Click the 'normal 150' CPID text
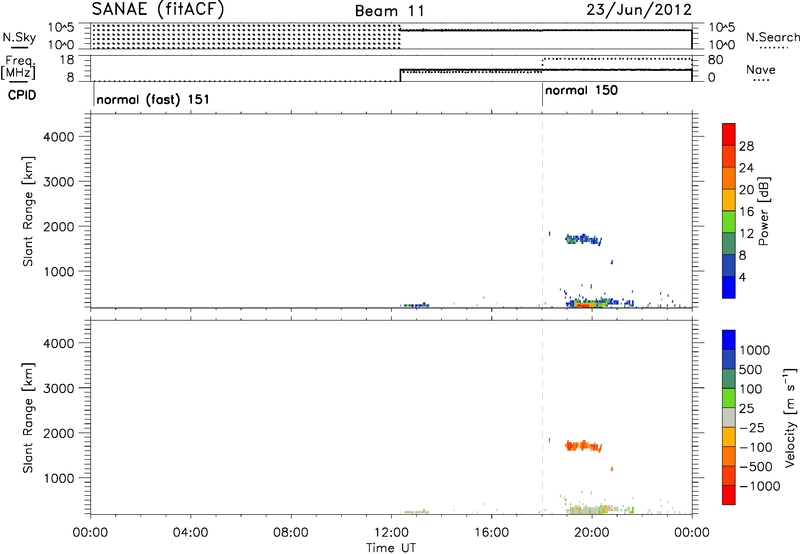This screenshot has height=554, width=800. 581,90
